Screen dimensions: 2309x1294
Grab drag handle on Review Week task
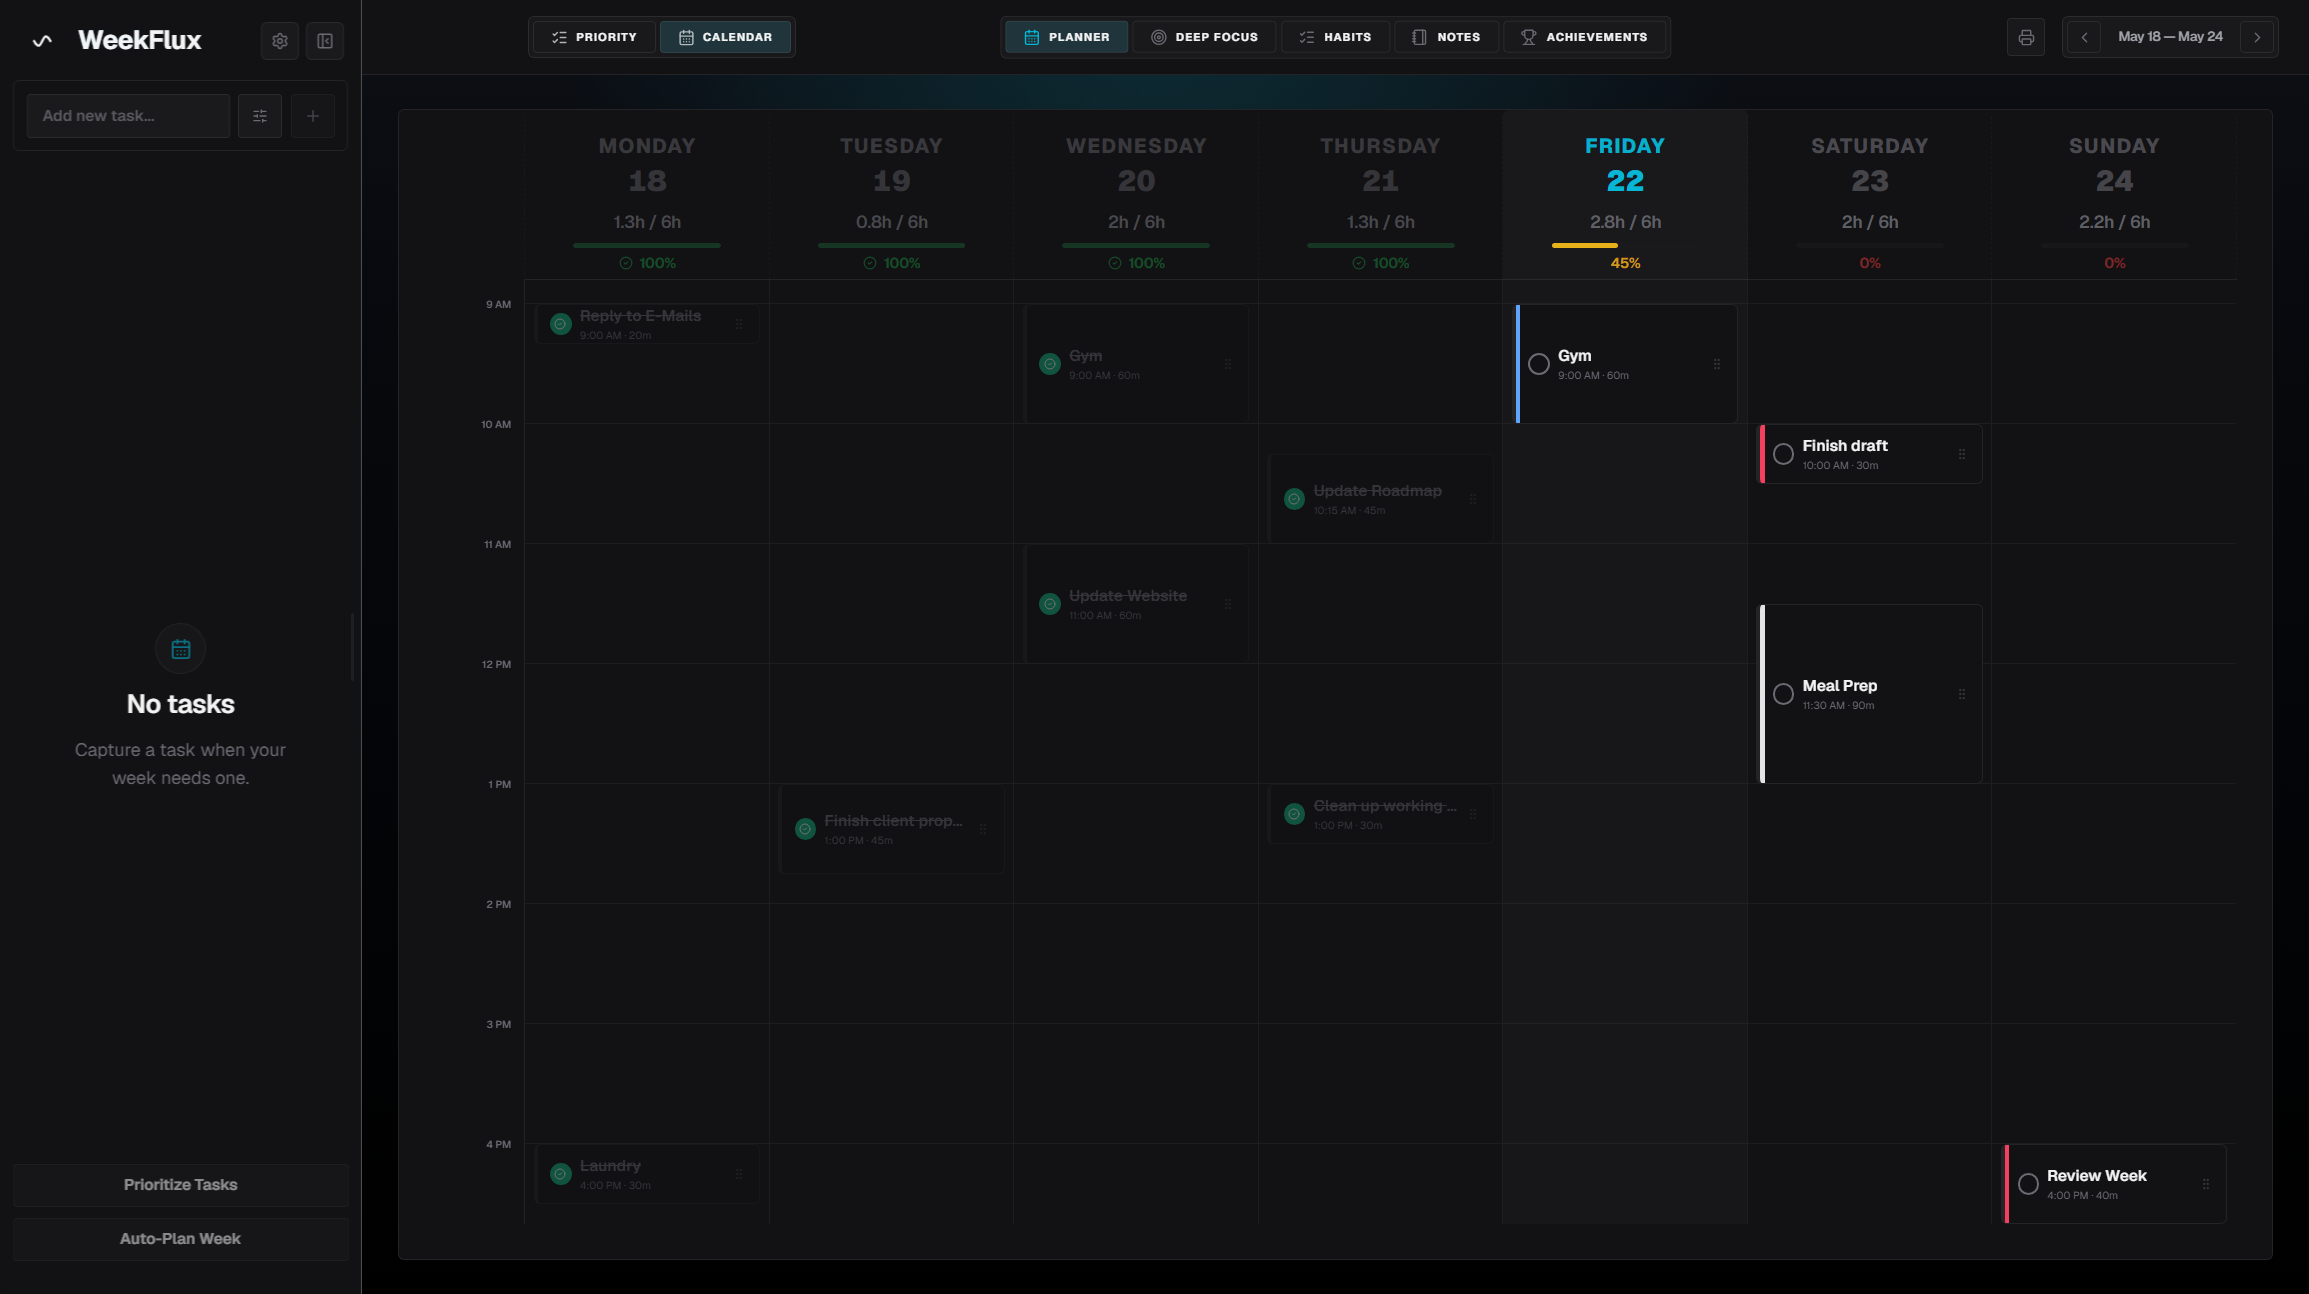coord(2206,1184)
